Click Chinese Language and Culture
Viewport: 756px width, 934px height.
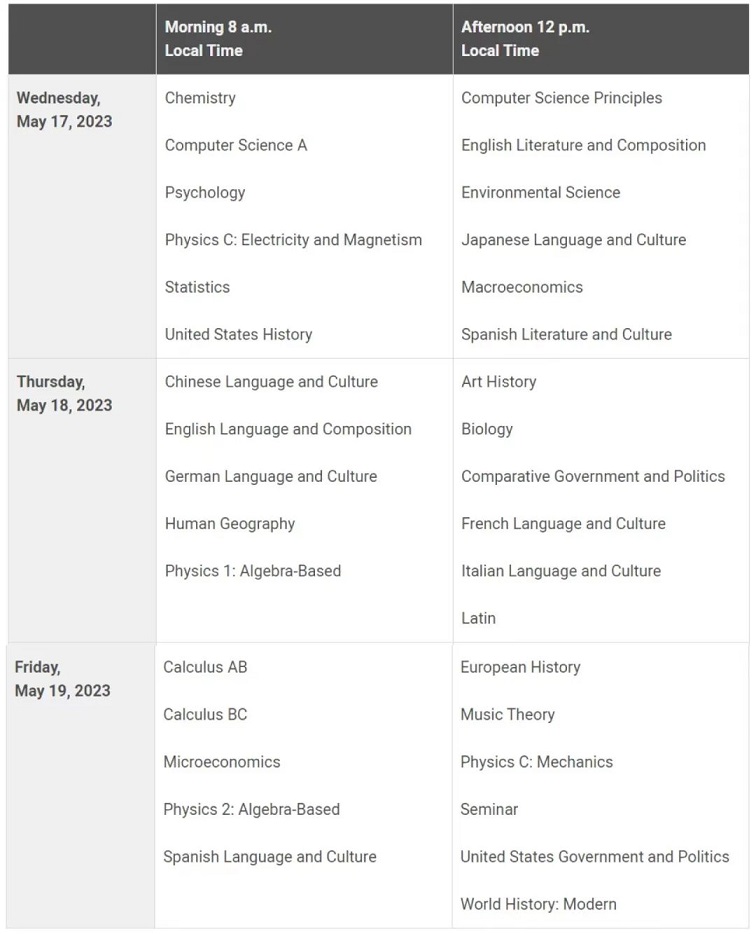tap(271, 382)
